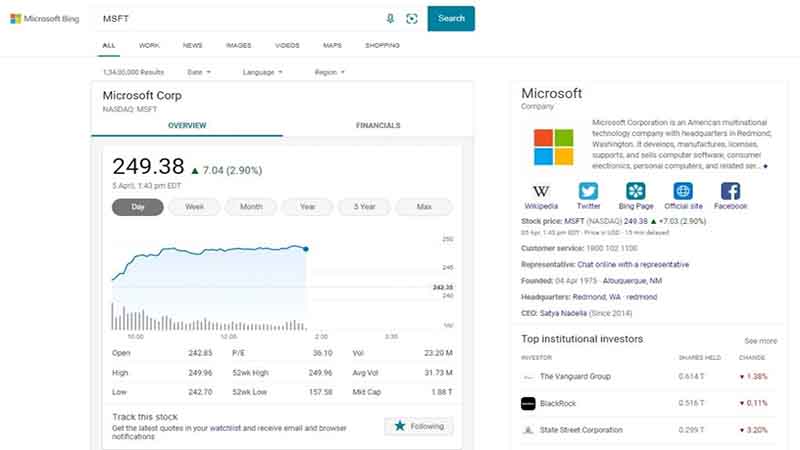Screen dimensions: 800x450
Task: Click See more for institutional investors
Action: [760, 341]
